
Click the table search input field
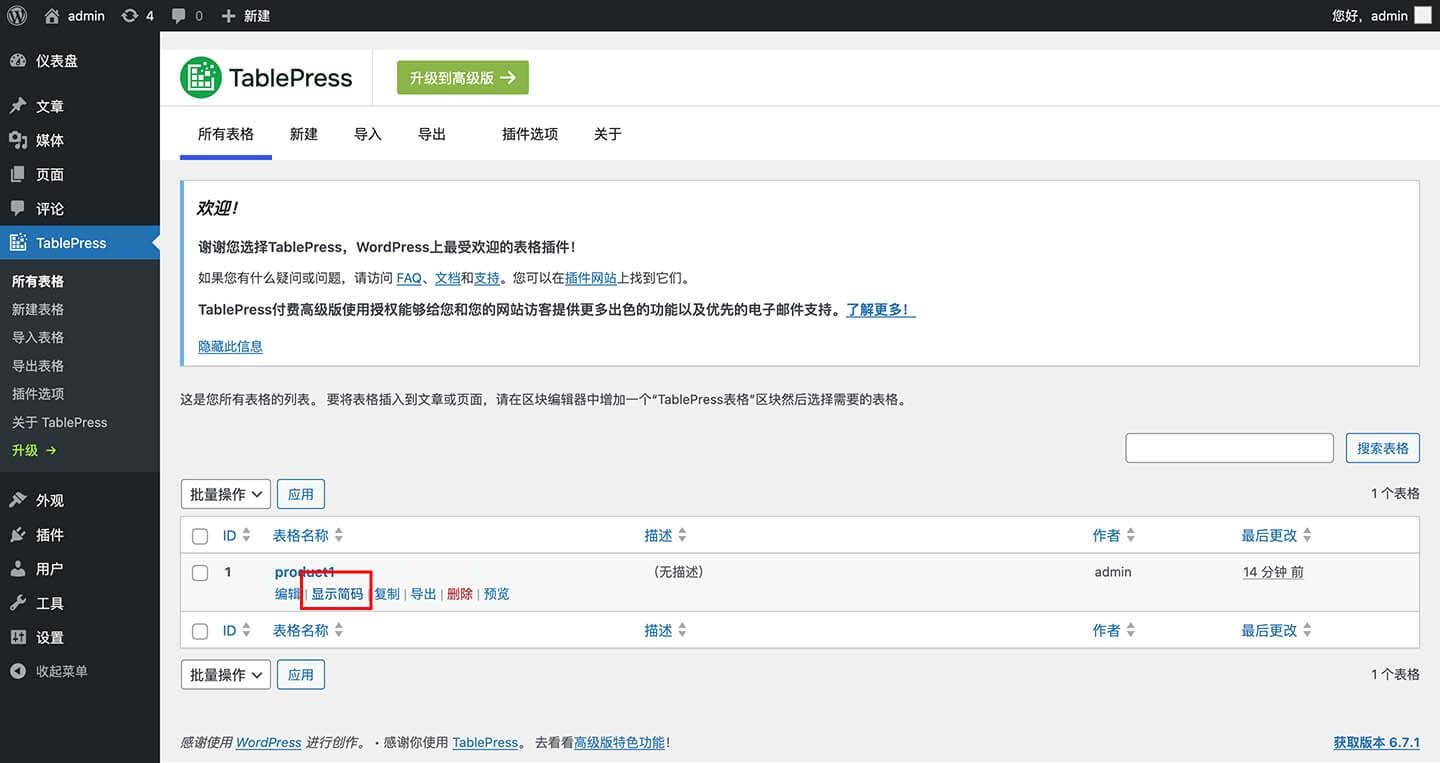click(1230, 448)
